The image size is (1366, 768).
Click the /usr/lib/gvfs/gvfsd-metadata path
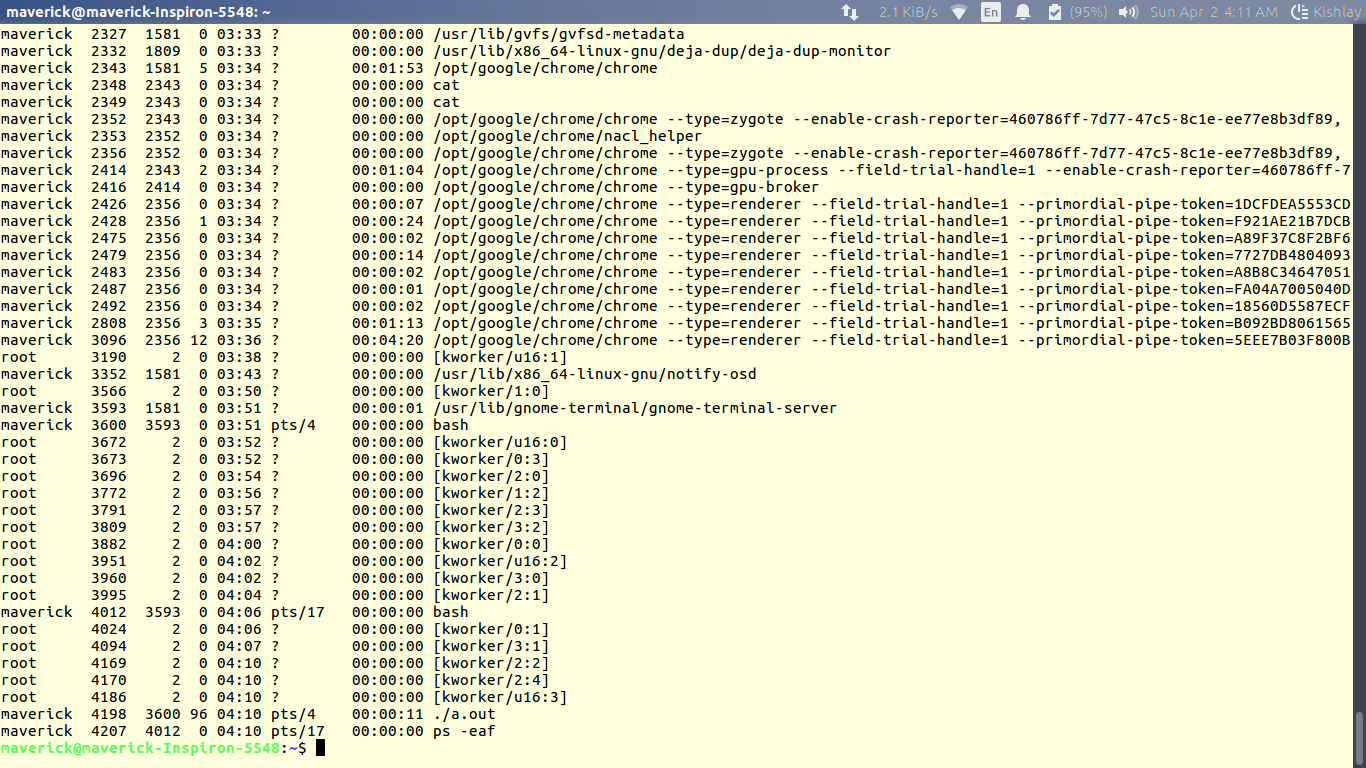point(559,34)
